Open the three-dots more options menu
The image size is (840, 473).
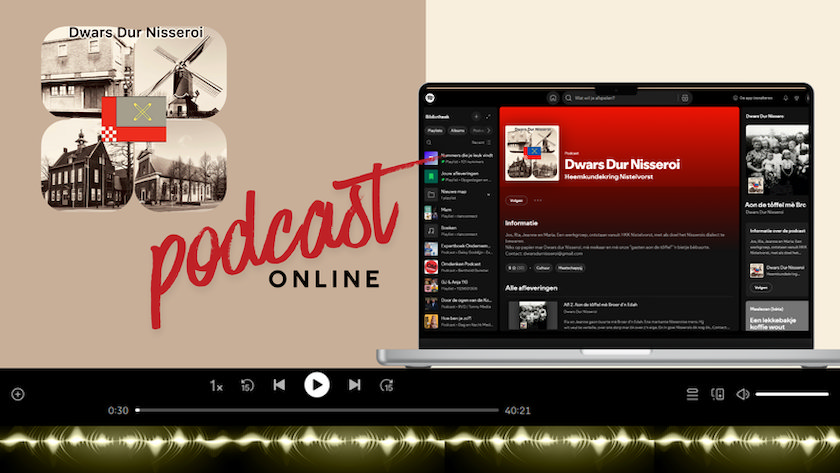pos(538,200)
